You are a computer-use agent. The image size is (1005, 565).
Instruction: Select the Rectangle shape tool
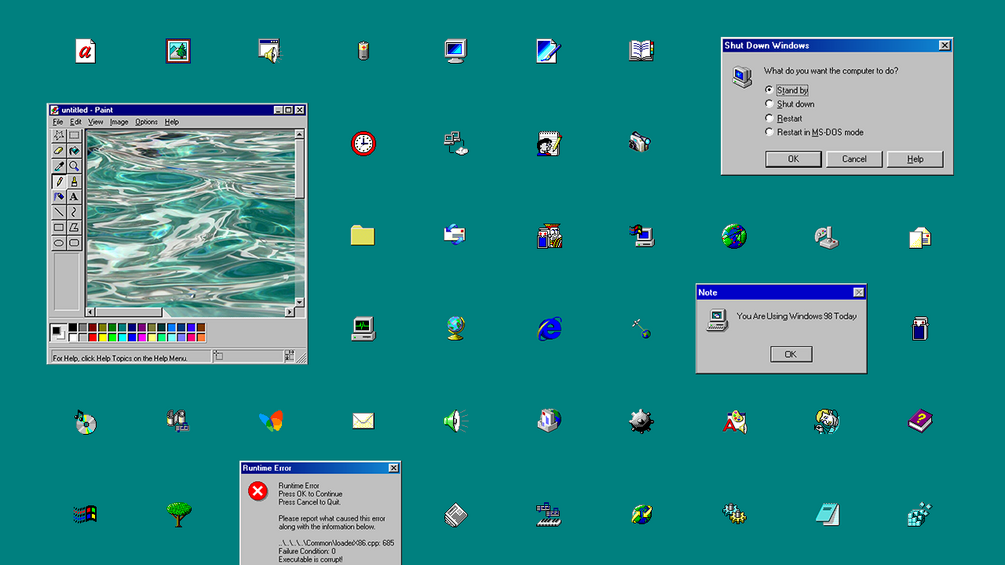point(59,227)
